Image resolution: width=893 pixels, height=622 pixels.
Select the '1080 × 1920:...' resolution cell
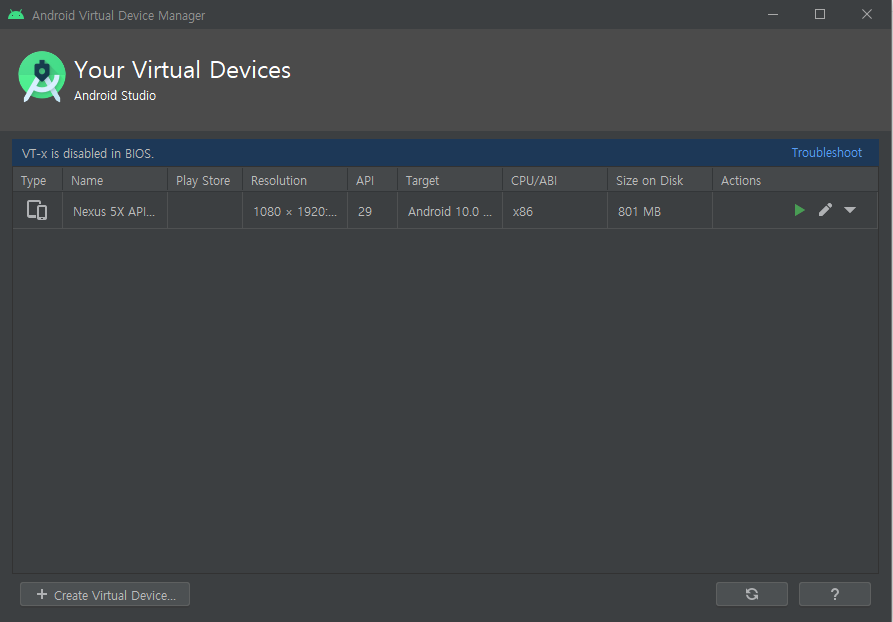295,211
